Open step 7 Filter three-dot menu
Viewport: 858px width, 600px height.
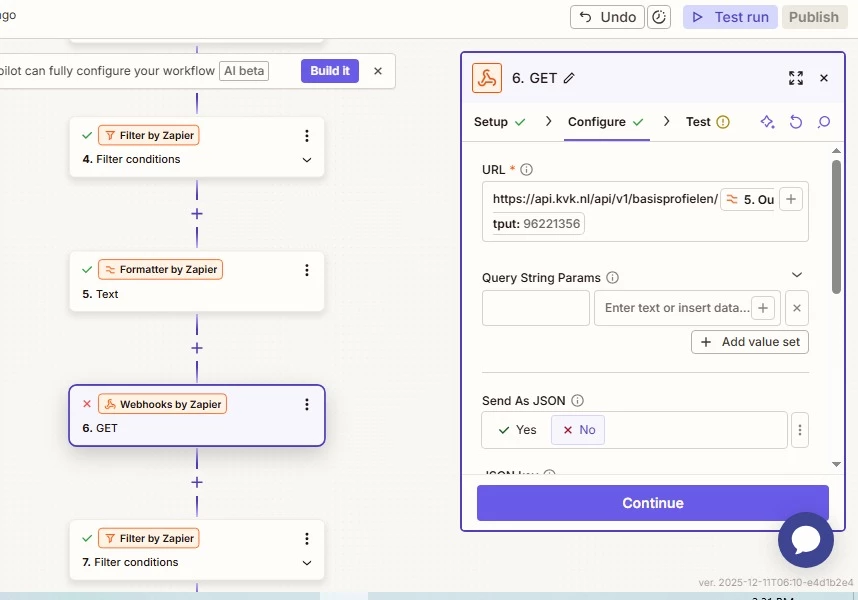pyautogui.click(x=307, y=539)
